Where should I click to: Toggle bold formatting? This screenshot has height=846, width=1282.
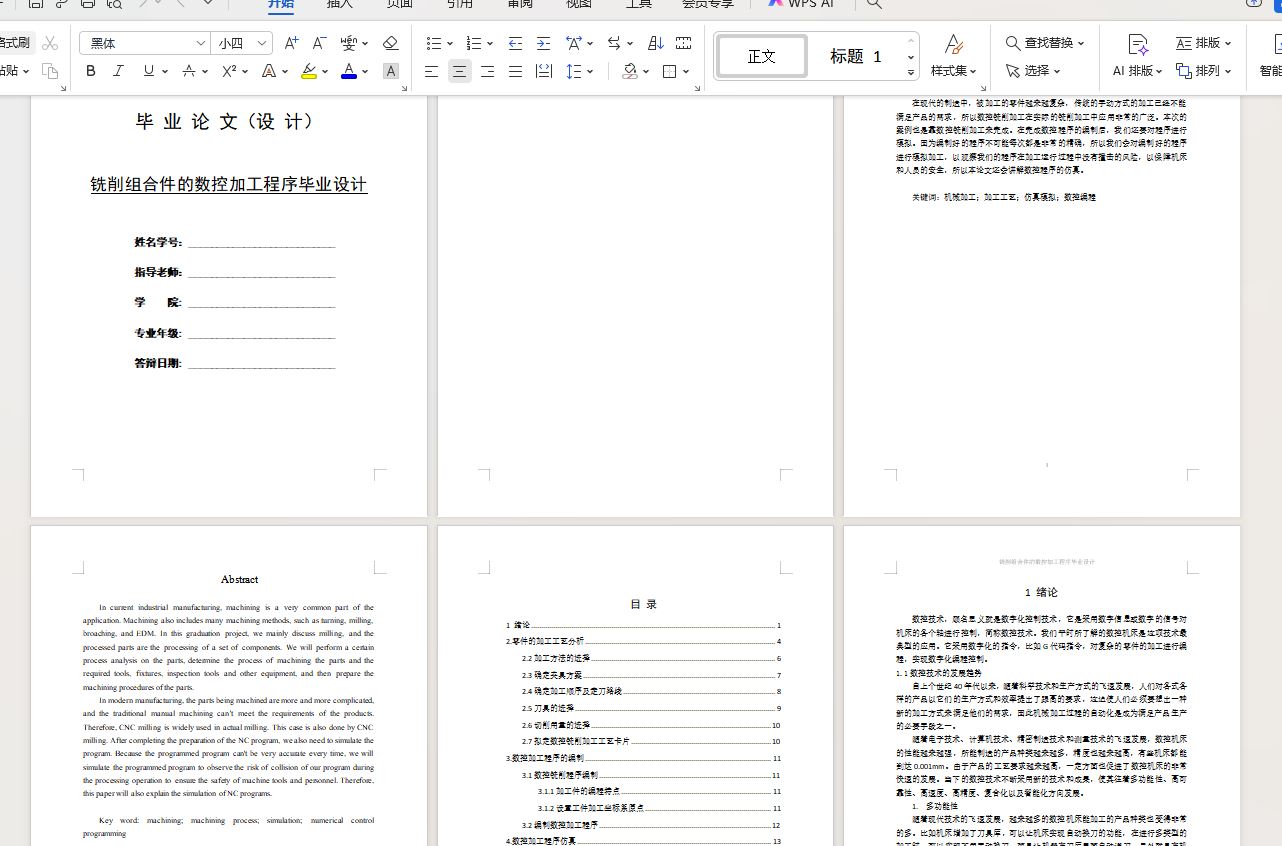click(x=91, y=71)
